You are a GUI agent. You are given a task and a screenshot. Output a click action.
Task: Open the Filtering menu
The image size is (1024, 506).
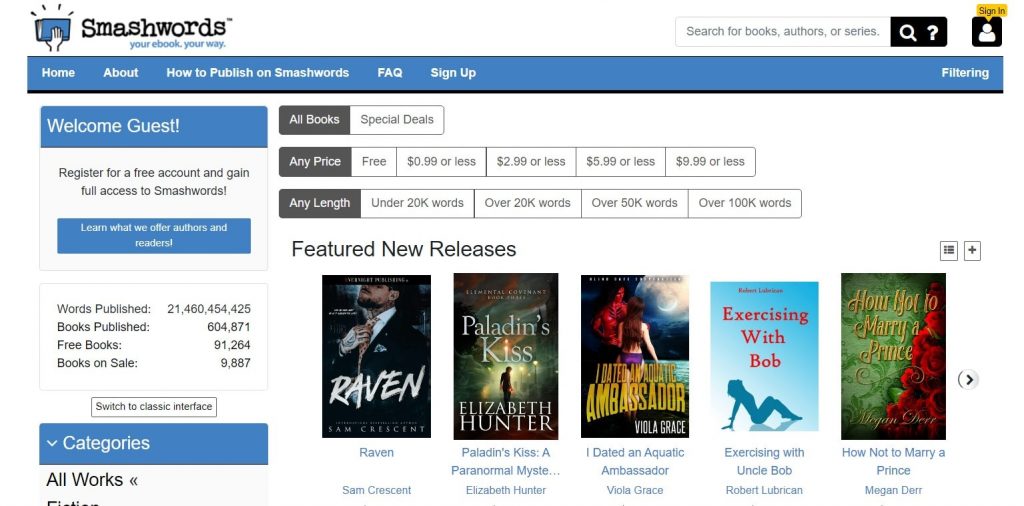tap(965, 73)
